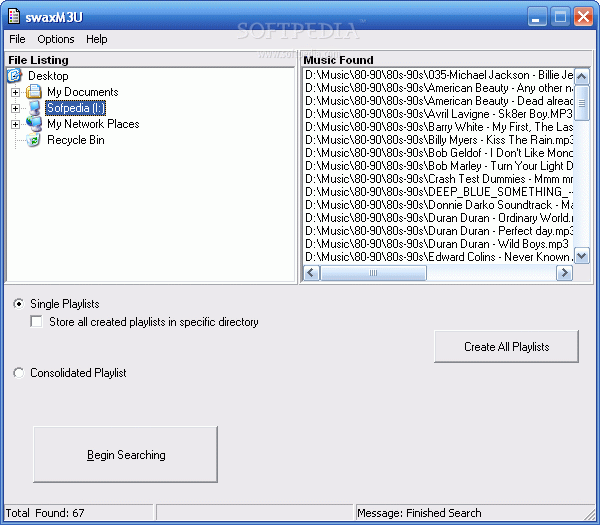
Task: Minimize the swaxM3U window
Action: pos(537,17)
